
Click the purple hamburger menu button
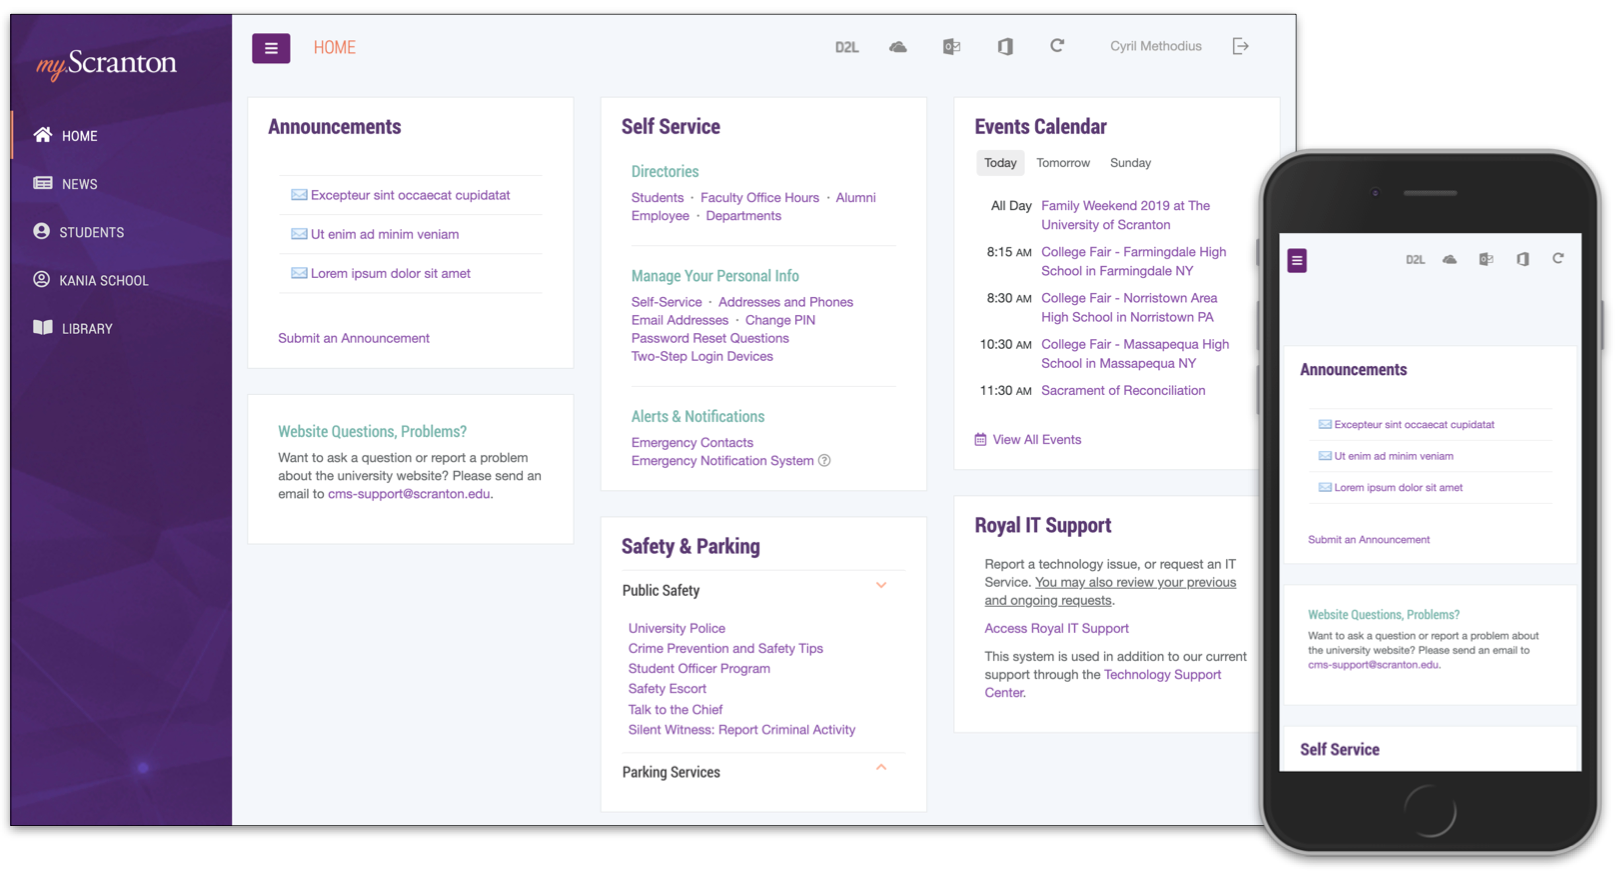tap(271, 48)
